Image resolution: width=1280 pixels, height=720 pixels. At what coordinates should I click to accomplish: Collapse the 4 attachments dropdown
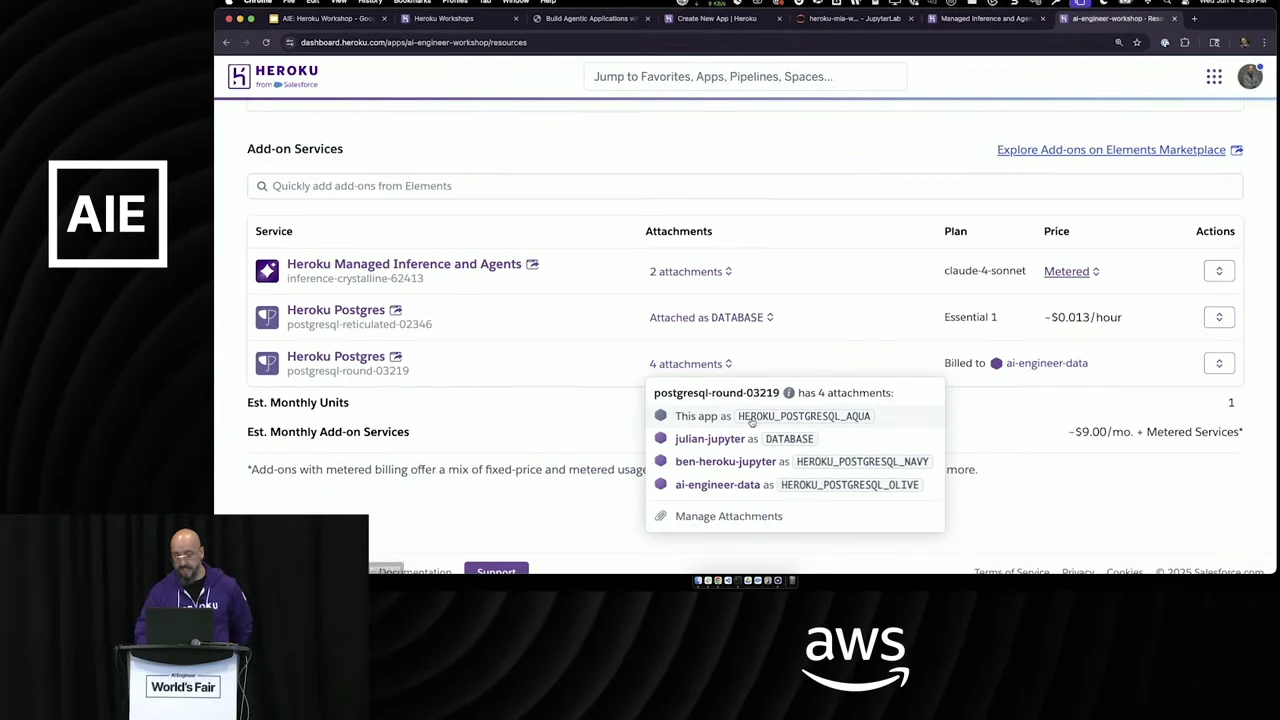[691, 364]
